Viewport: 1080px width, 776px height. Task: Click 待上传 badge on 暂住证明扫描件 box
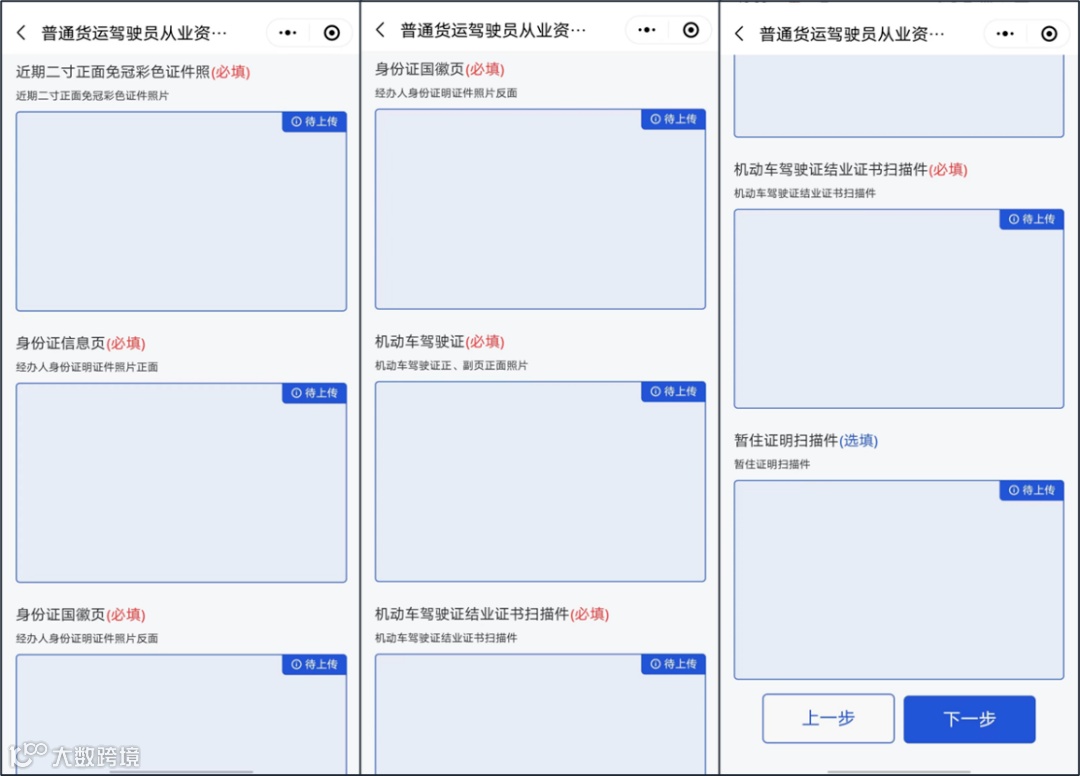[1032, 490]
